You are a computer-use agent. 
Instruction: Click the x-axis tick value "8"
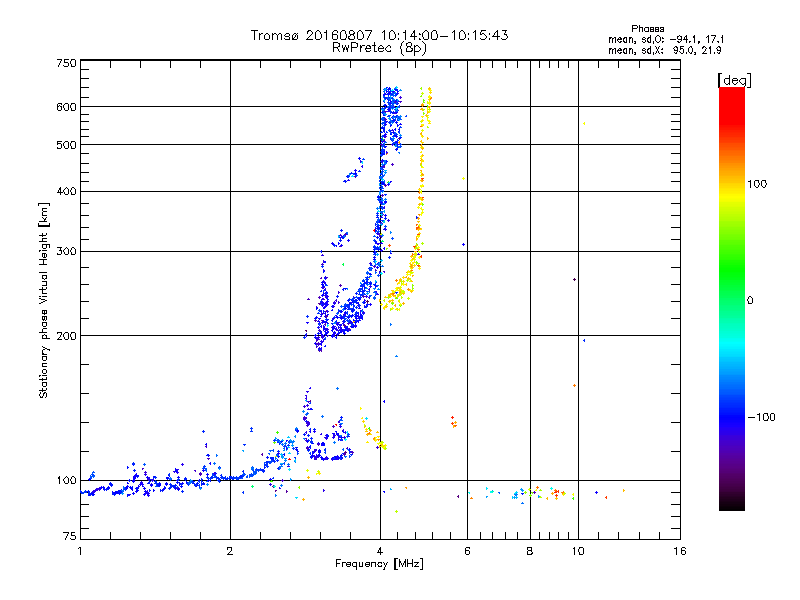click(530, 551)
